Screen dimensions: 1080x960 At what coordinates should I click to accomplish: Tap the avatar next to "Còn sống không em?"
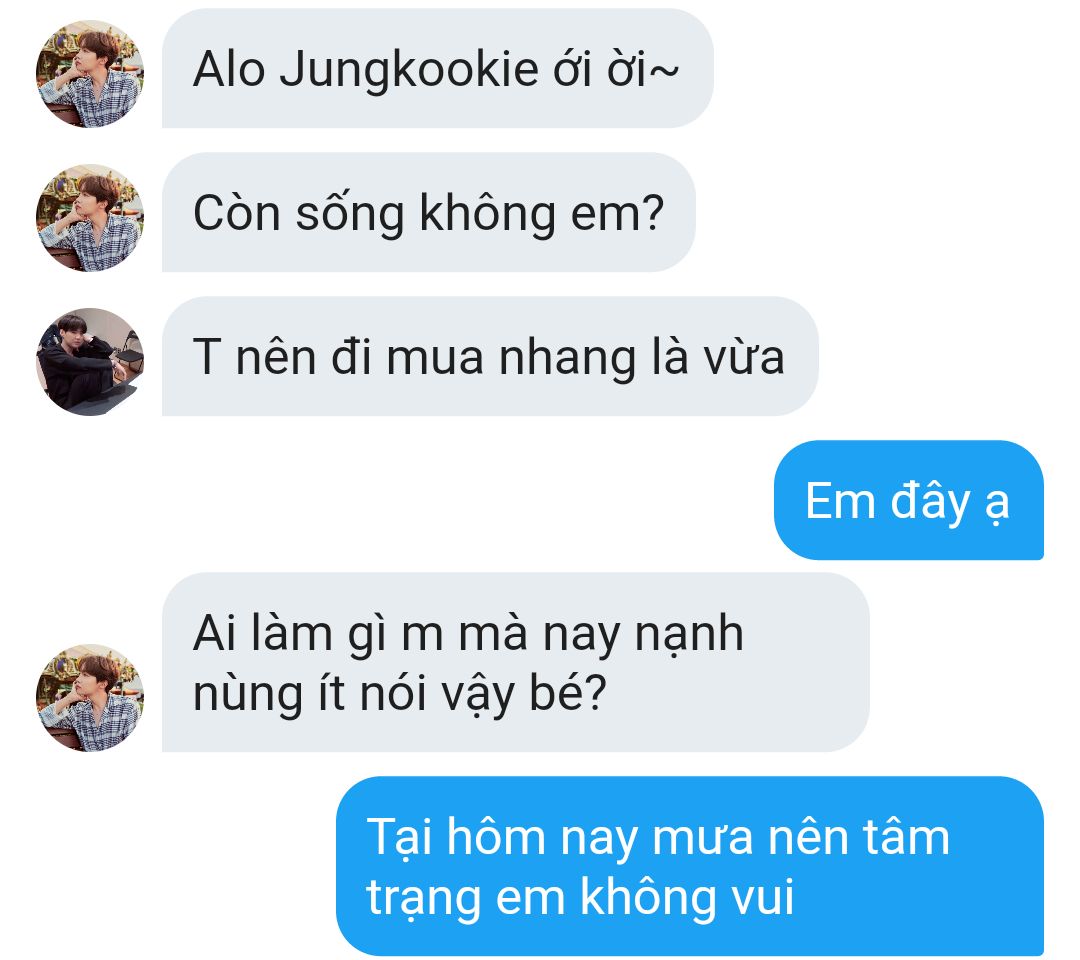coord(90,218)
